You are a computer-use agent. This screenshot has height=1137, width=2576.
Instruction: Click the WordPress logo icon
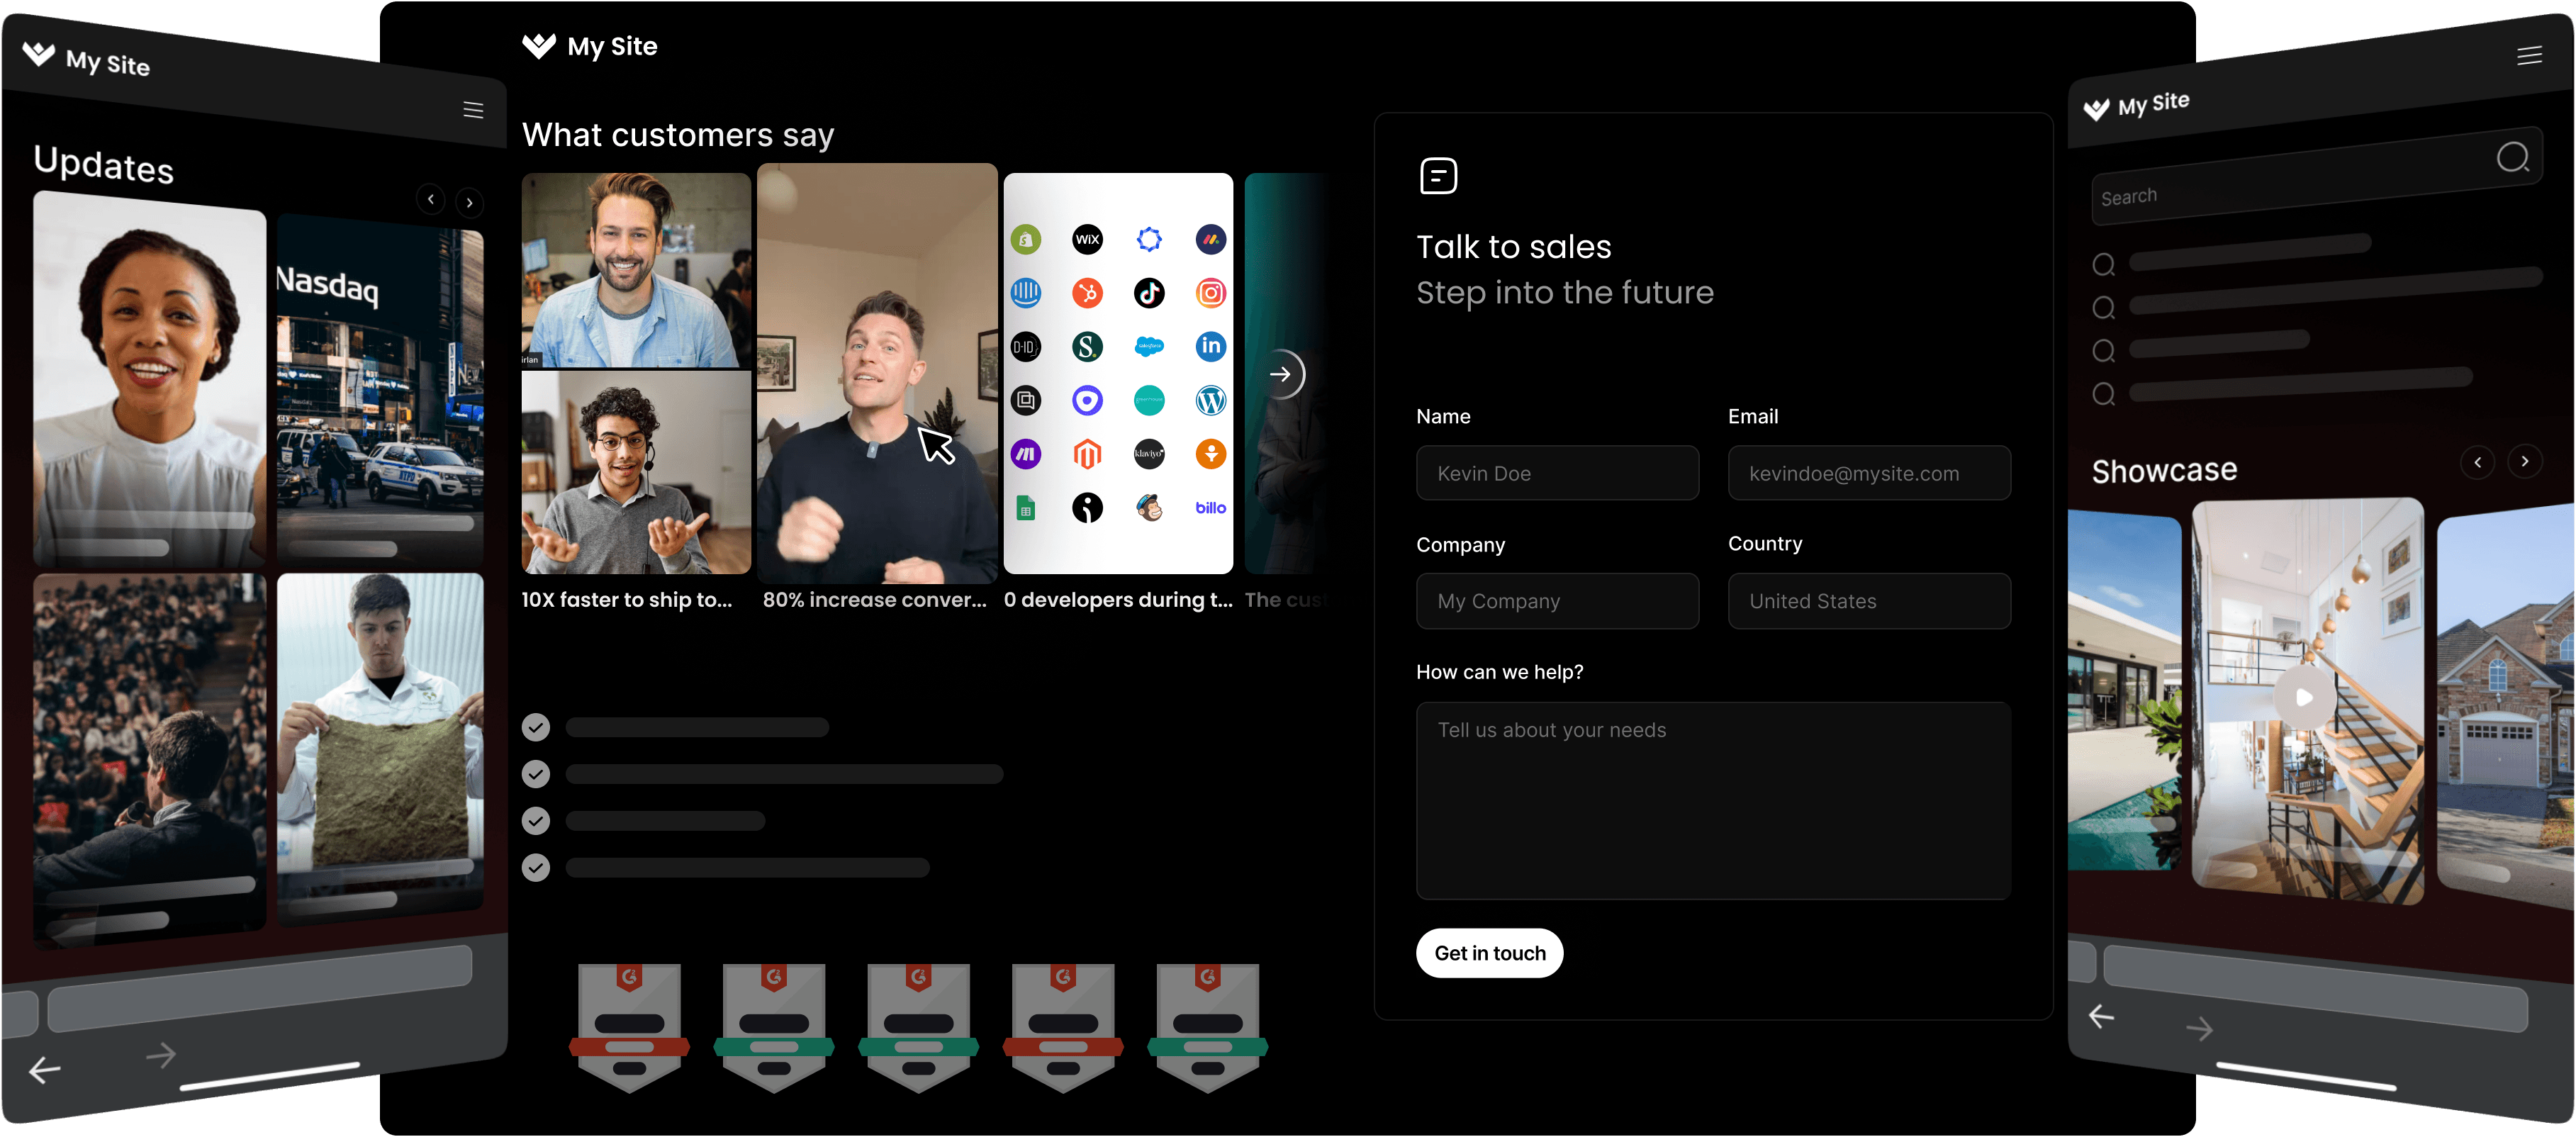1210,401
